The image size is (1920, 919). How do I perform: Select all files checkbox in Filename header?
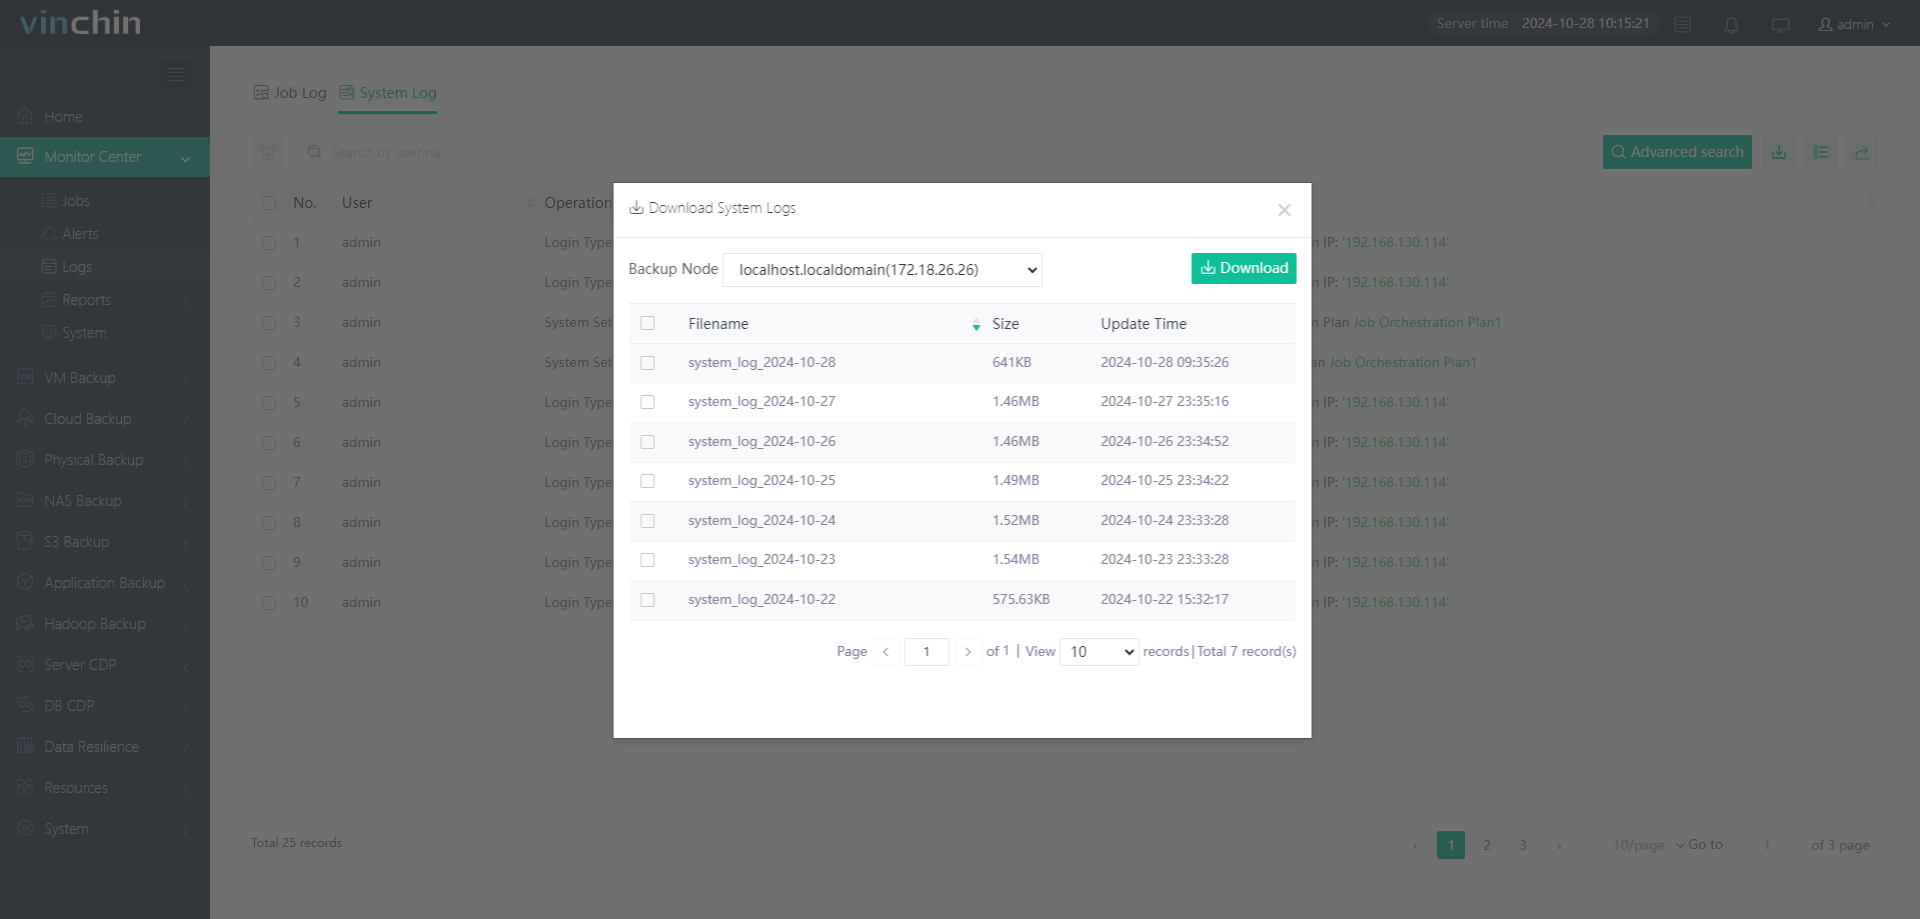[x=648, y=323]
